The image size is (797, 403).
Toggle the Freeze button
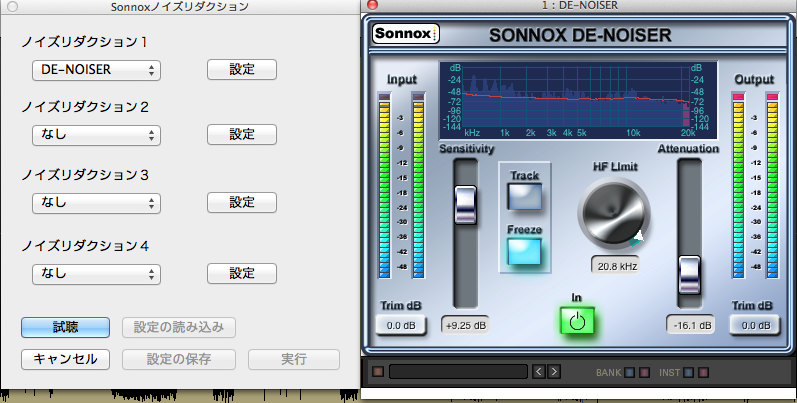pos(525,252)
